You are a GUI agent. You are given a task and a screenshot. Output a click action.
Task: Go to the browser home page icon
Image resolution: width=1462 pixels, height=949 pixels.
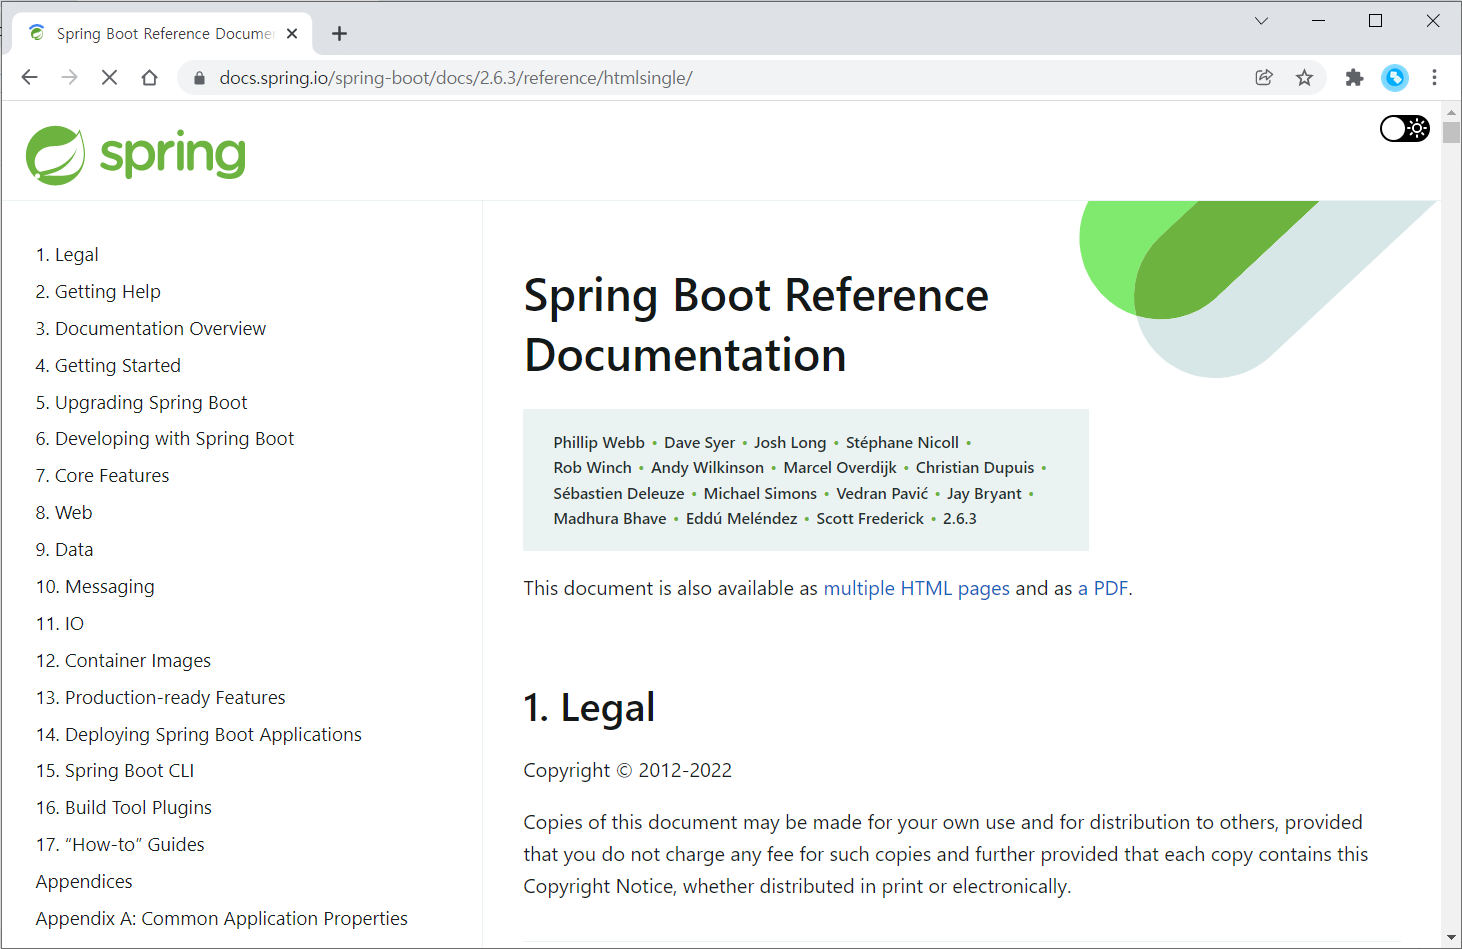point(149,77)
